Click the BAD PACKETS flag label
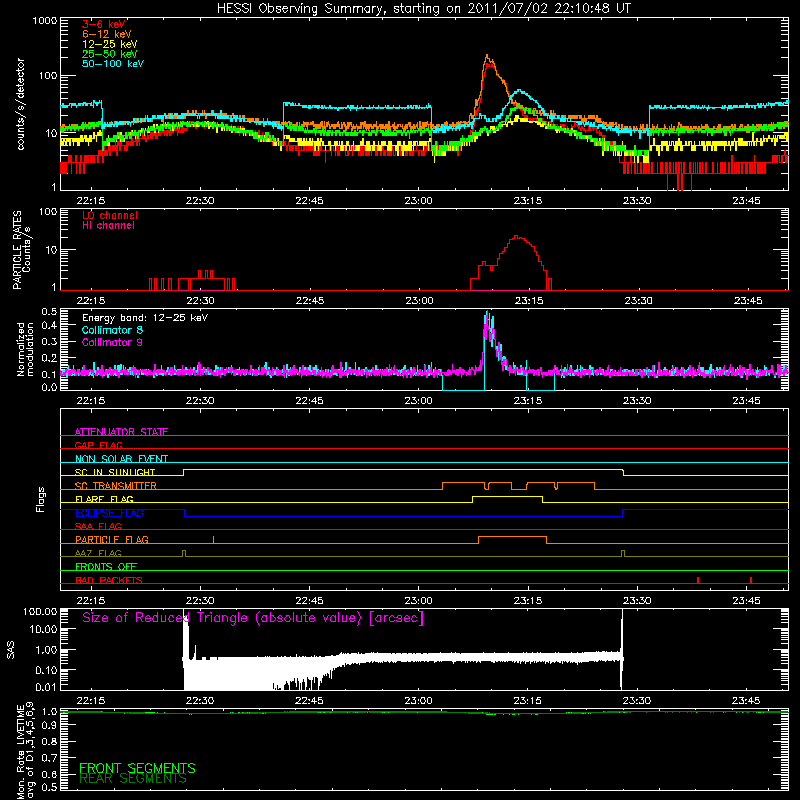Image resolution: width=800 pixels, height=800 pixels. pyautogui.click(x=109, y=580)
